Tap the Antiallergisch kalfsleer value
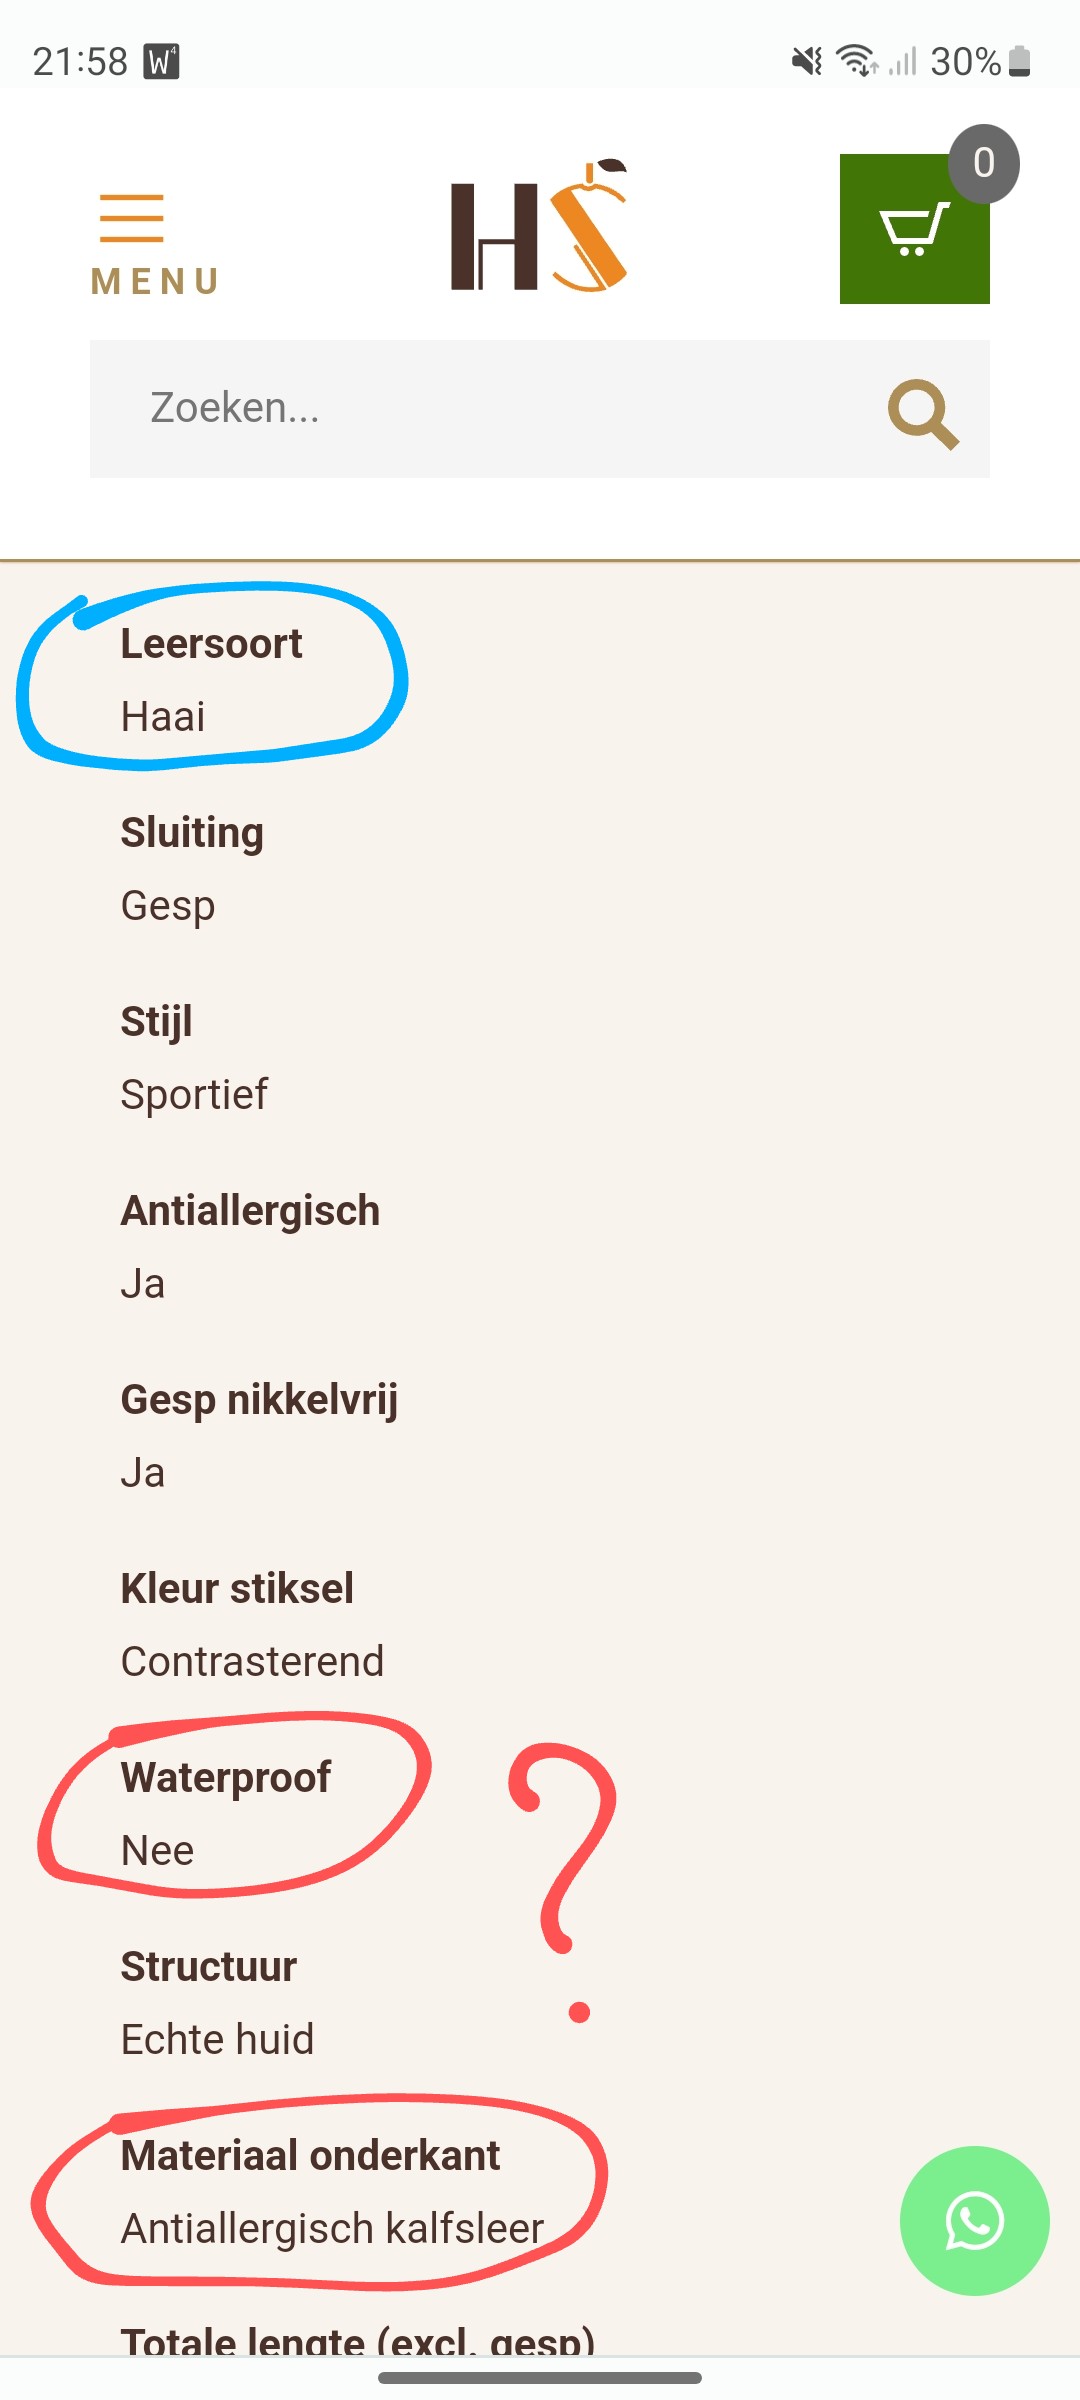This screenshot has height=2400, width=1080. 332,2229
